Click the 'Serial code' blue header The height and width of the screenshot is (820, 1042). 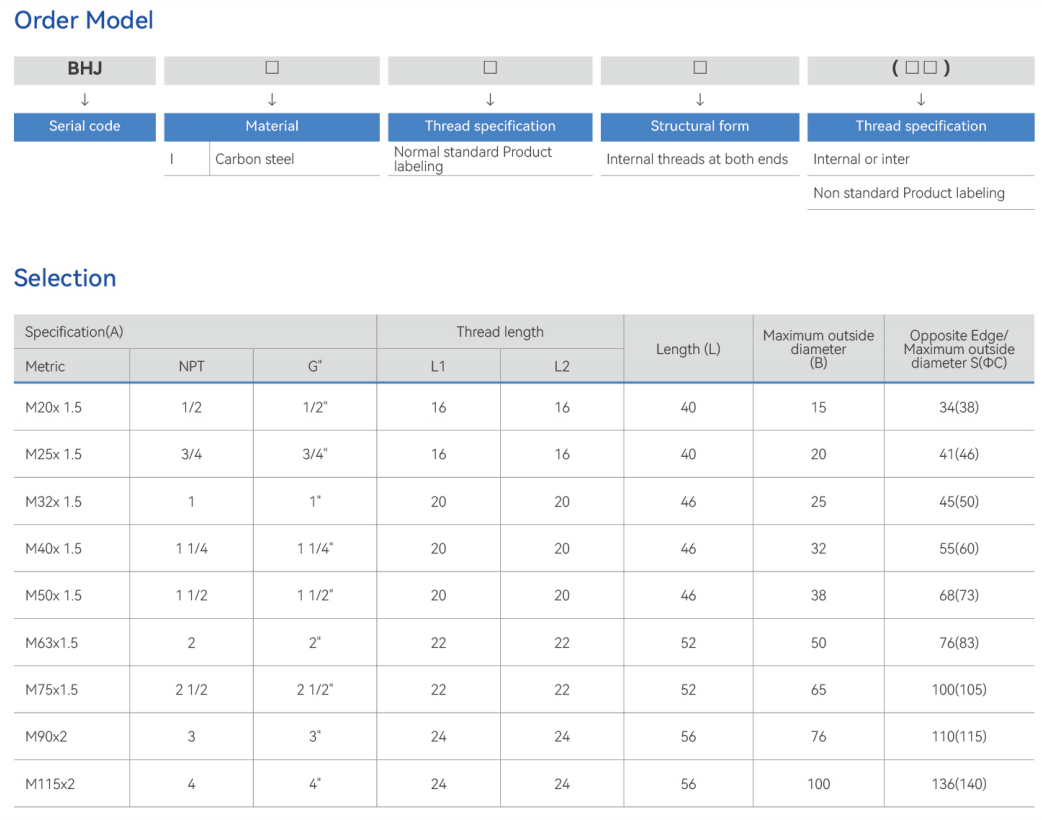point(84,126)
